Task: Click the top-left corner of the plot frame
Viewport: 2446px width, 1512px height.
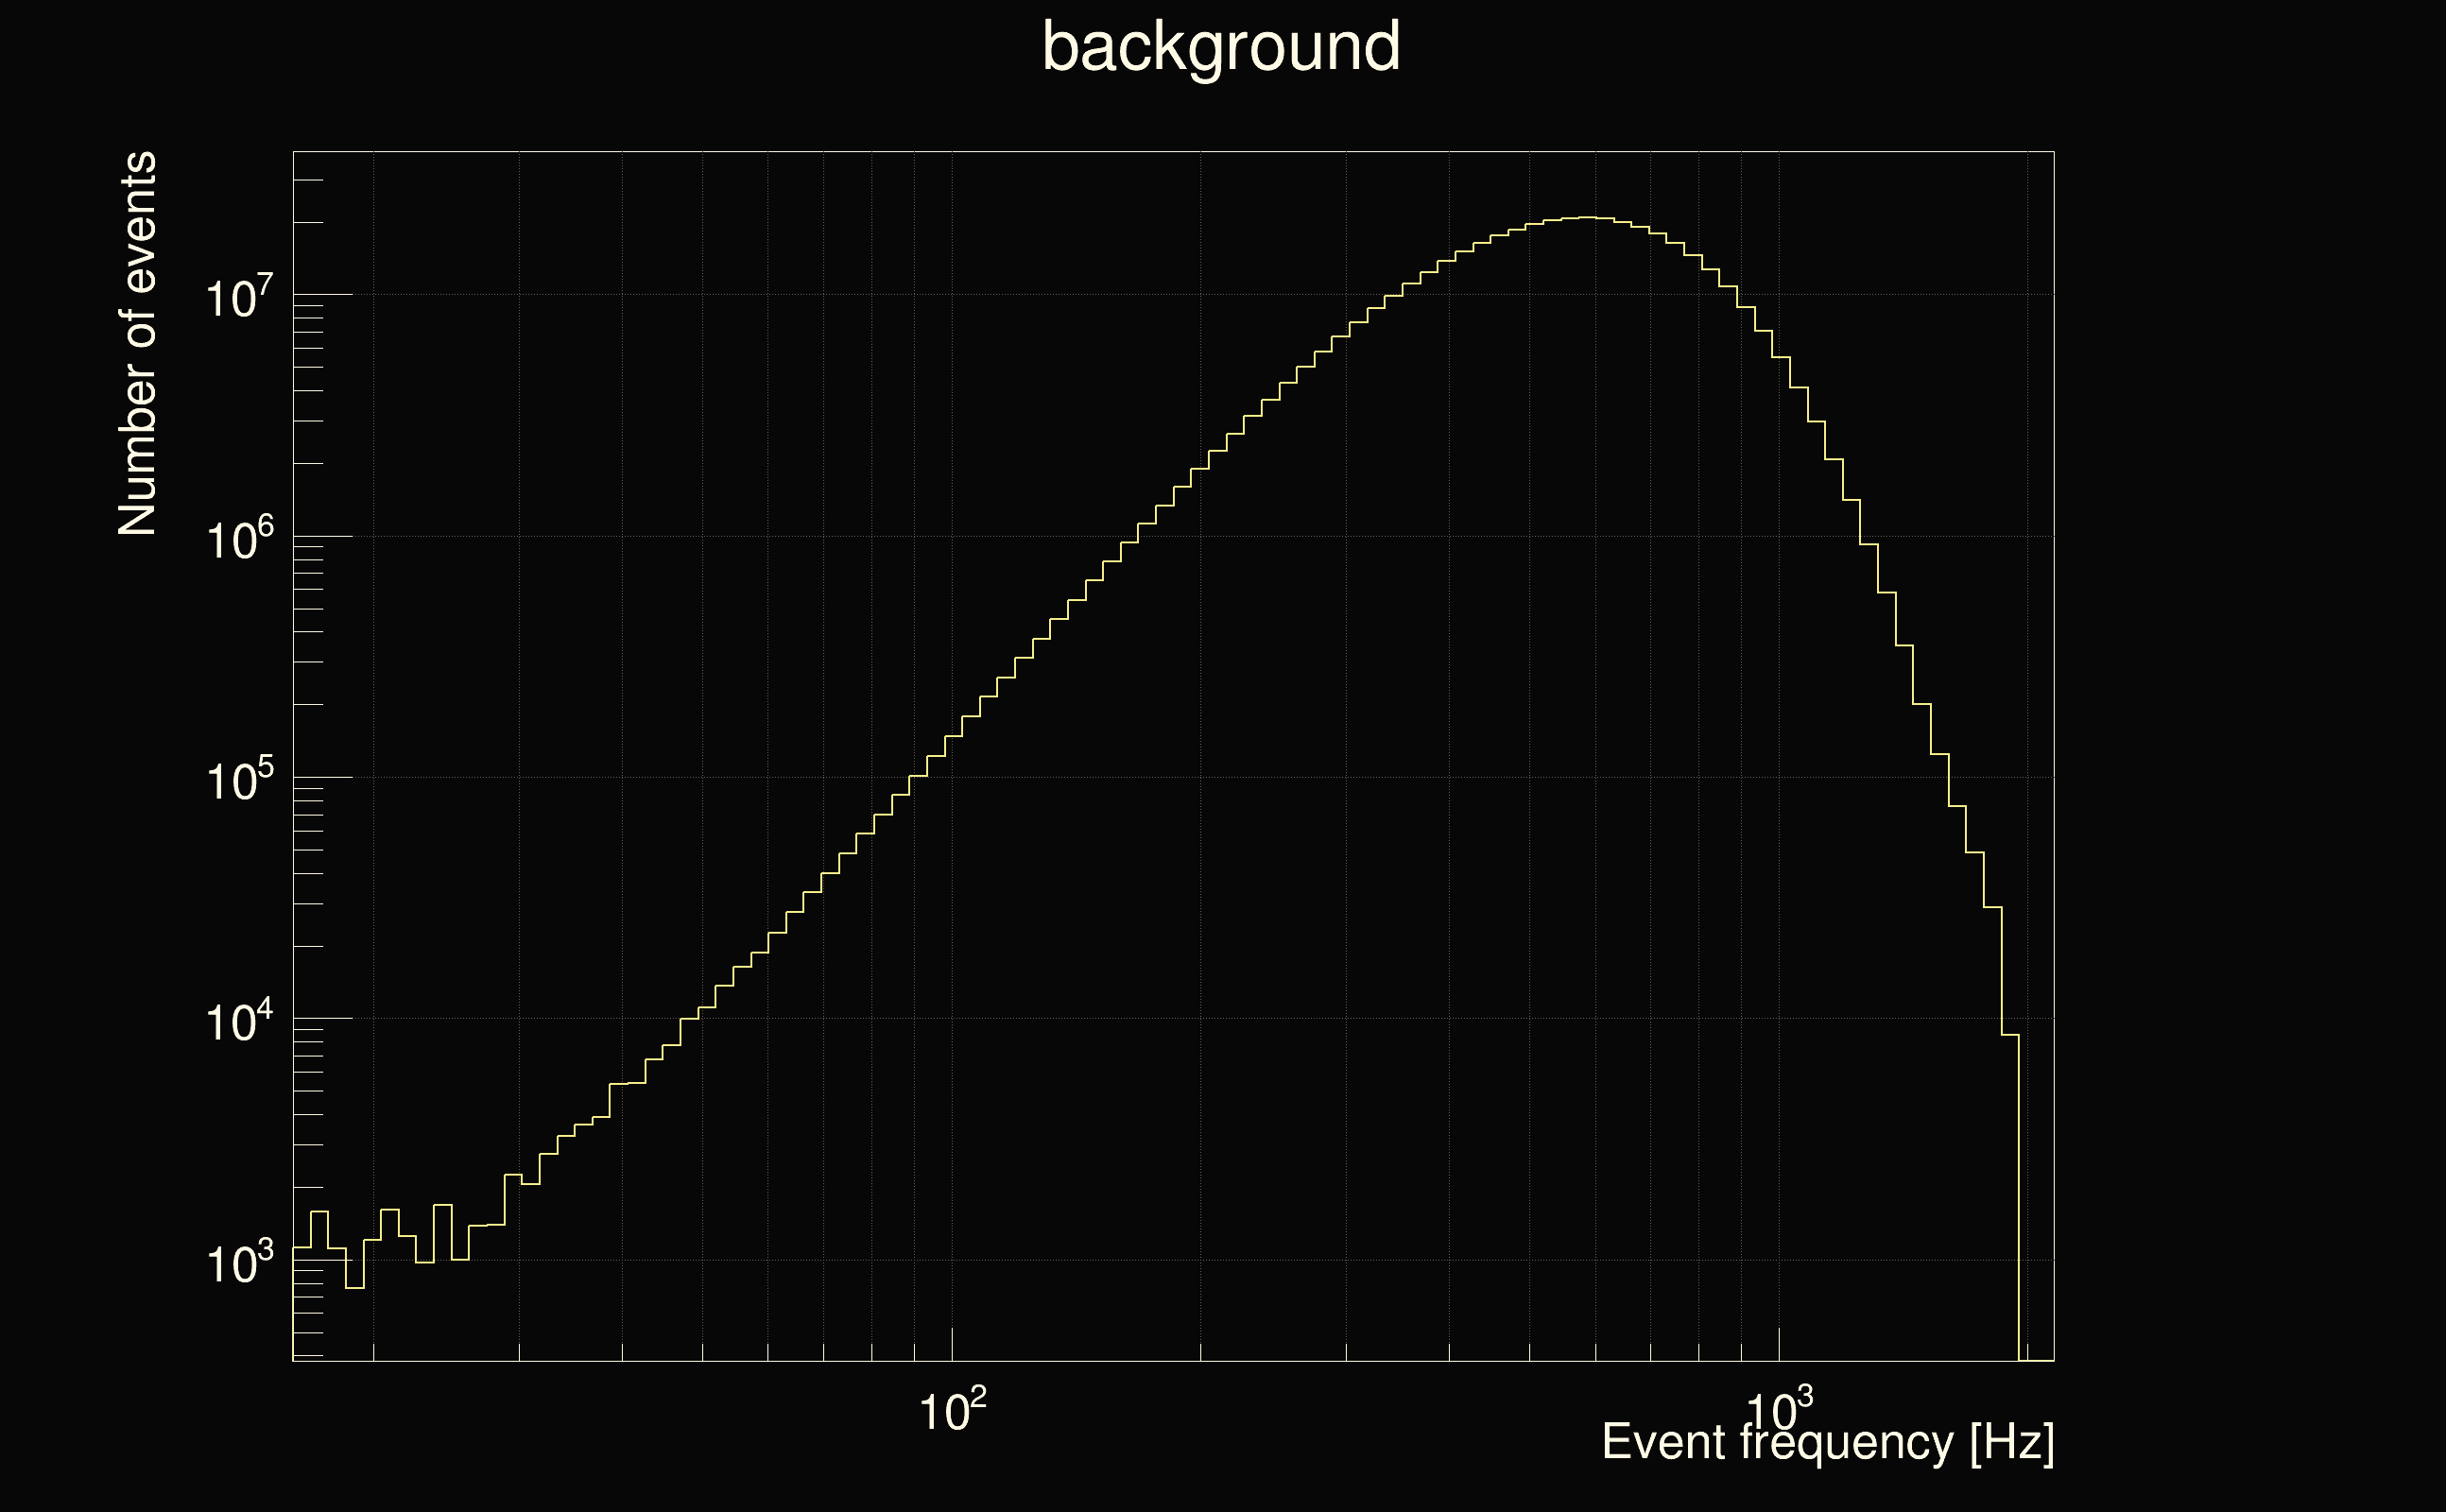Action: 293,152
